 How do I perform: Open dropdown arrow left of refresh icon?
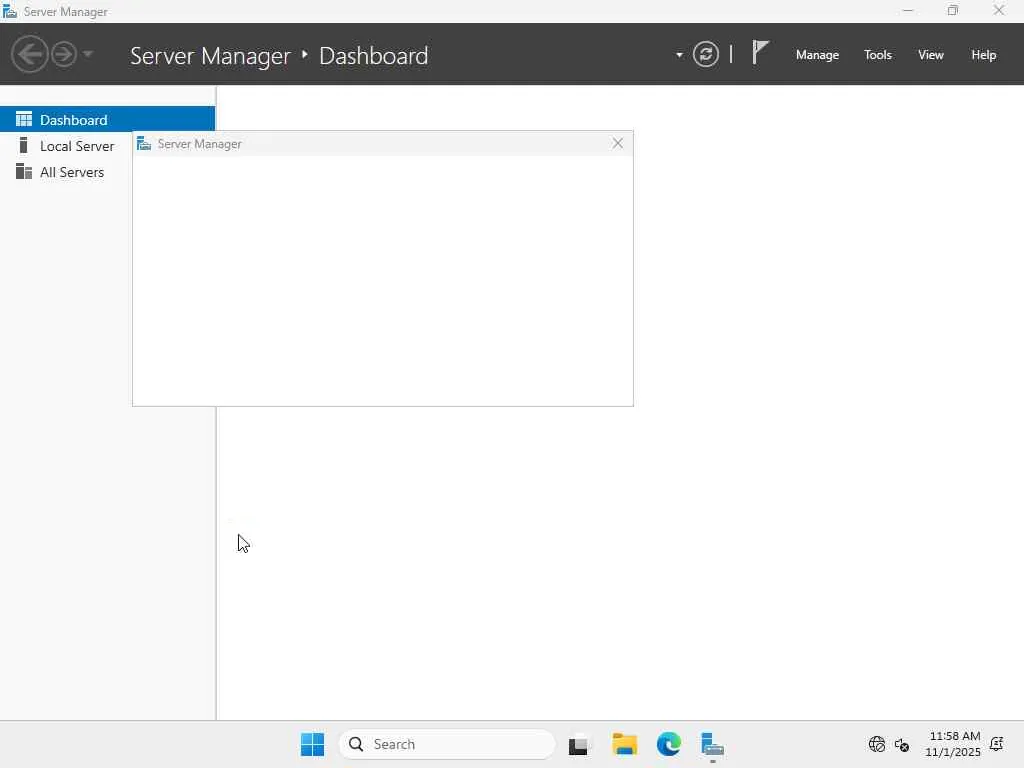679,55
